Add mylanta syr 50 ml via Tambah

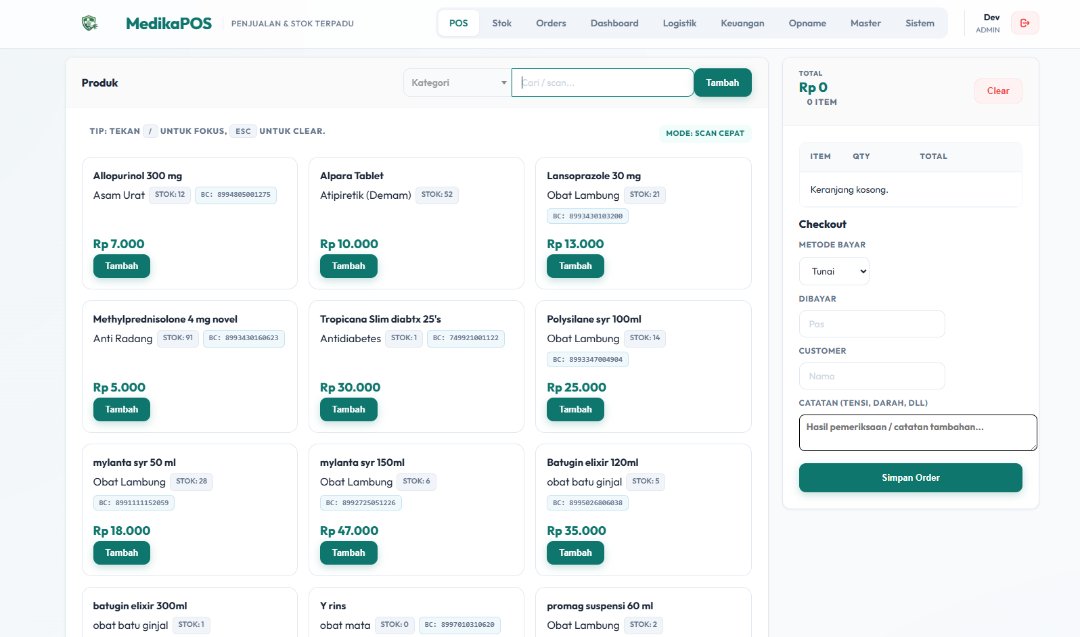tap(121, 552)
